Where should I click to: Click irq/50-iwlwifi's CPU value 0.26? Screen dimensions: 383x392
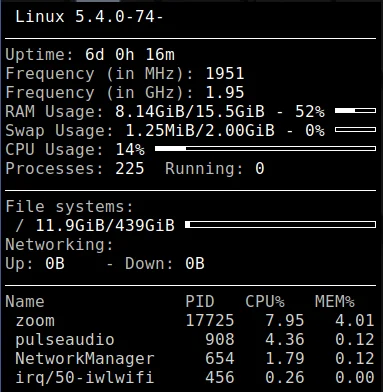click(285, 378)
